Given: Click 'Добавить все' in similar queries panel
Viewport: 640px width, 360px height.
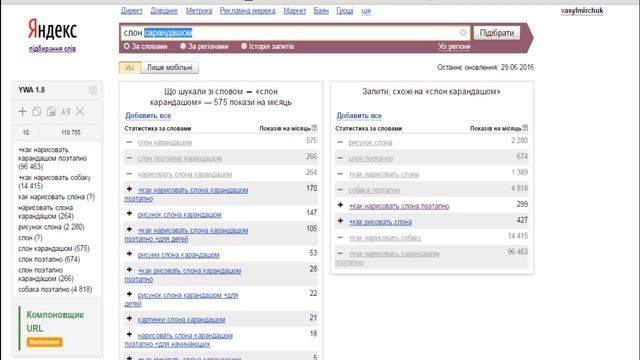Looking at the screenshot, I should click(359, 116).
